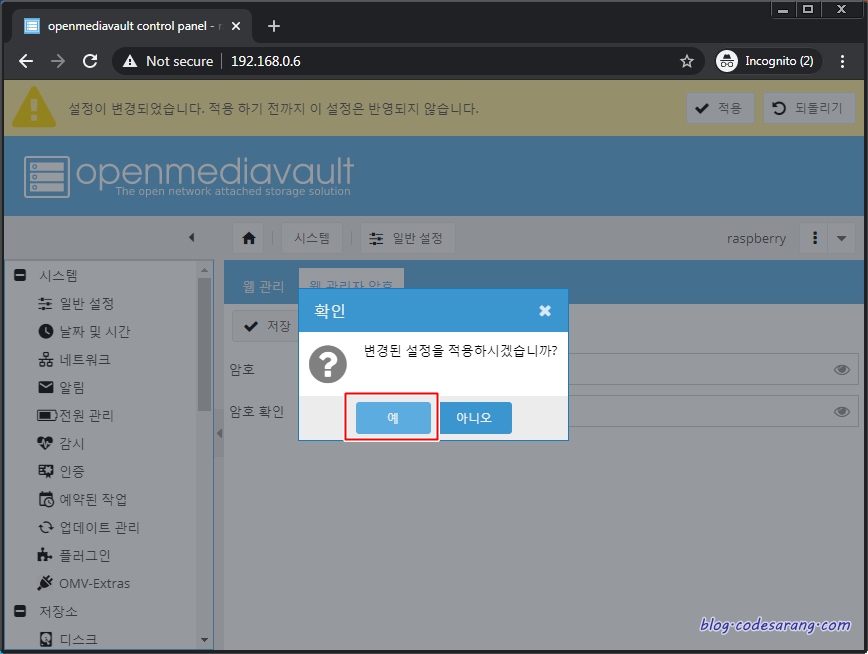Open 플러그인 plugins in sidebar
The image size is (868, 654).
[74, 555]
